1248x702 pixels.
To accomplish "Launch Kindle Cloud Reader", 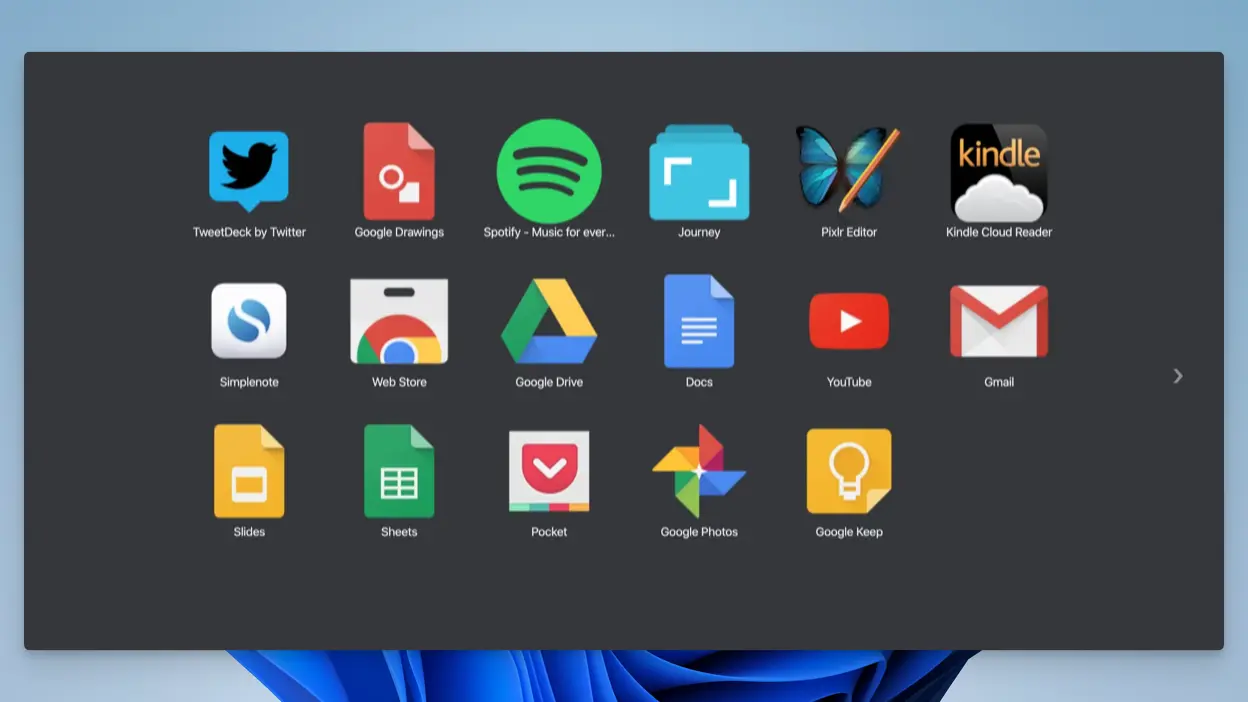I will pos(998,170).
